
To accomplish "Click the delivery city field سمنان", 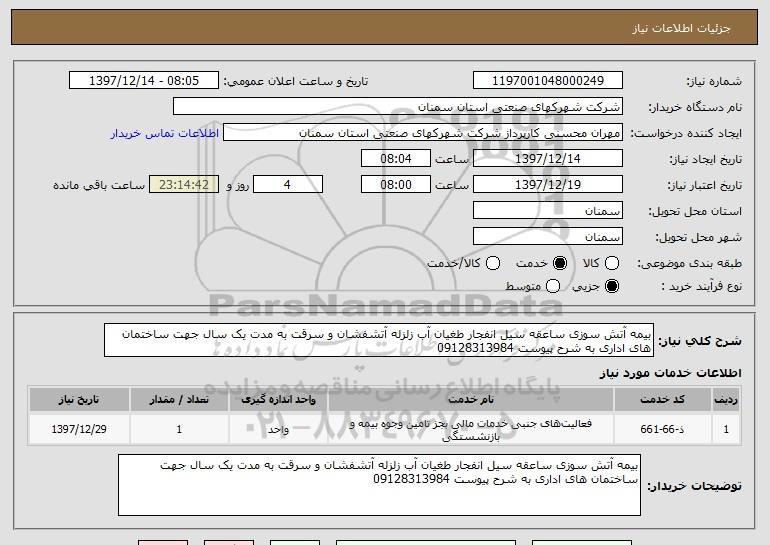I will [x=548, y=237].
